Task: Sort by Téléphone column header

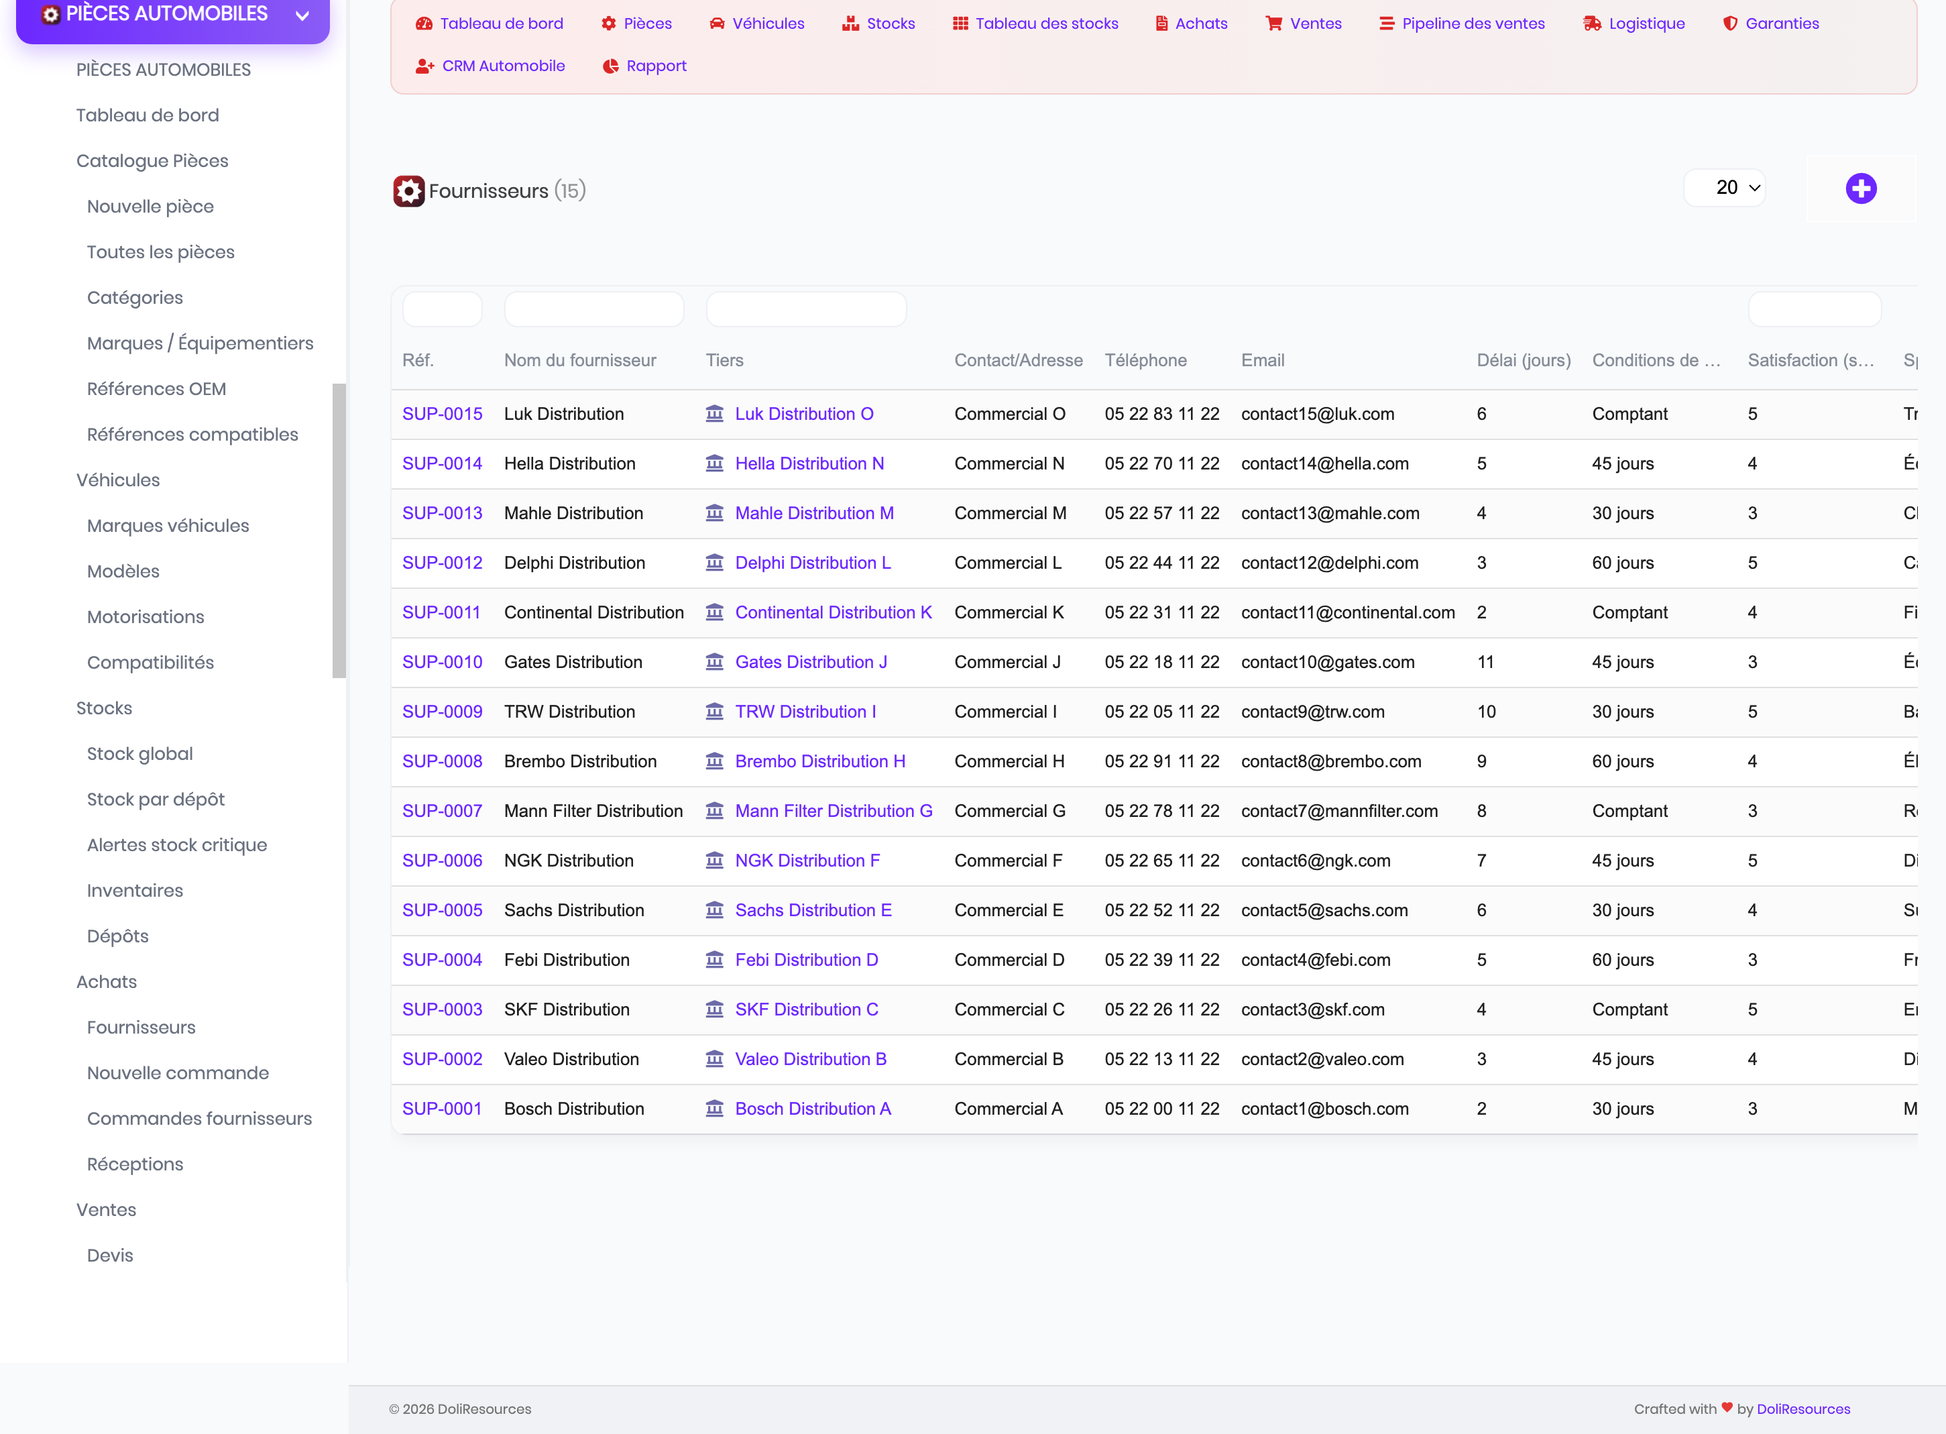Action: (x=1145, y=360)
